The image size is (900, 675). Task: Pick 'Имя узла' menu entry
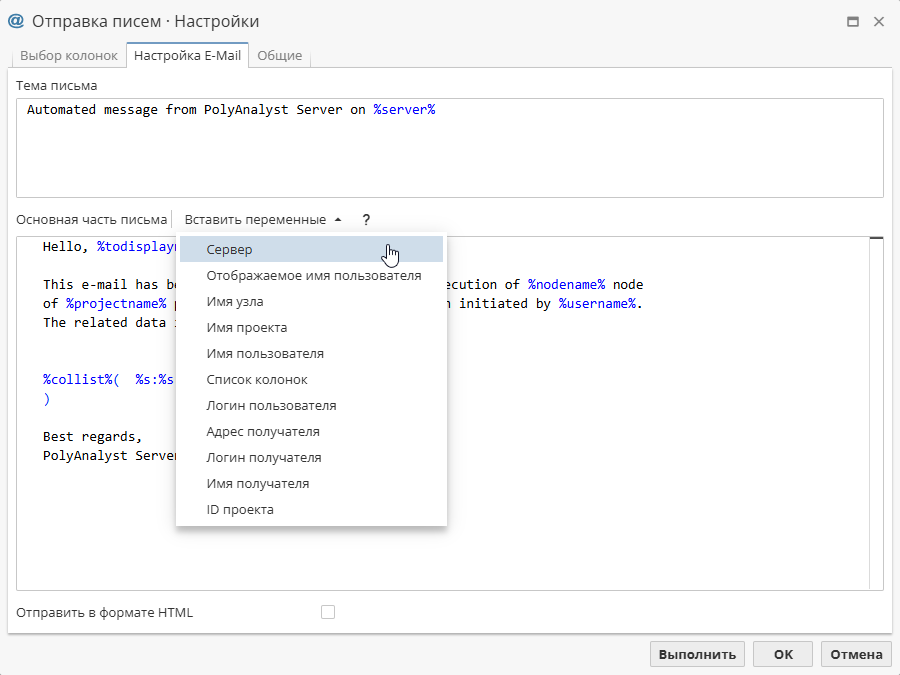pos(311,301)
